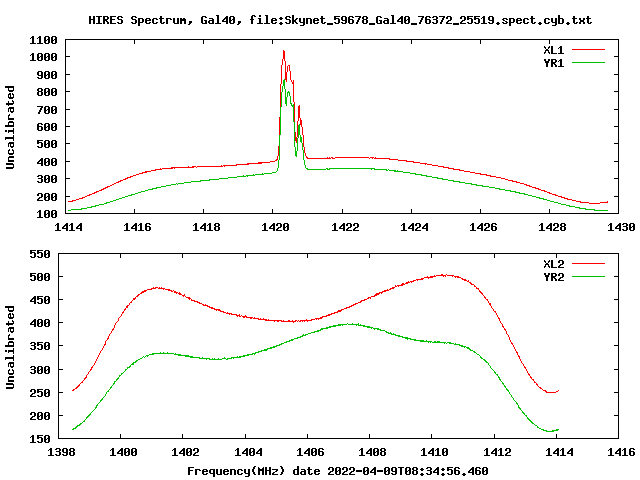The width and height of the screenshot is (640, 480).
Task: Click the 700 y-axis tick label
Action: coord(47,110)
